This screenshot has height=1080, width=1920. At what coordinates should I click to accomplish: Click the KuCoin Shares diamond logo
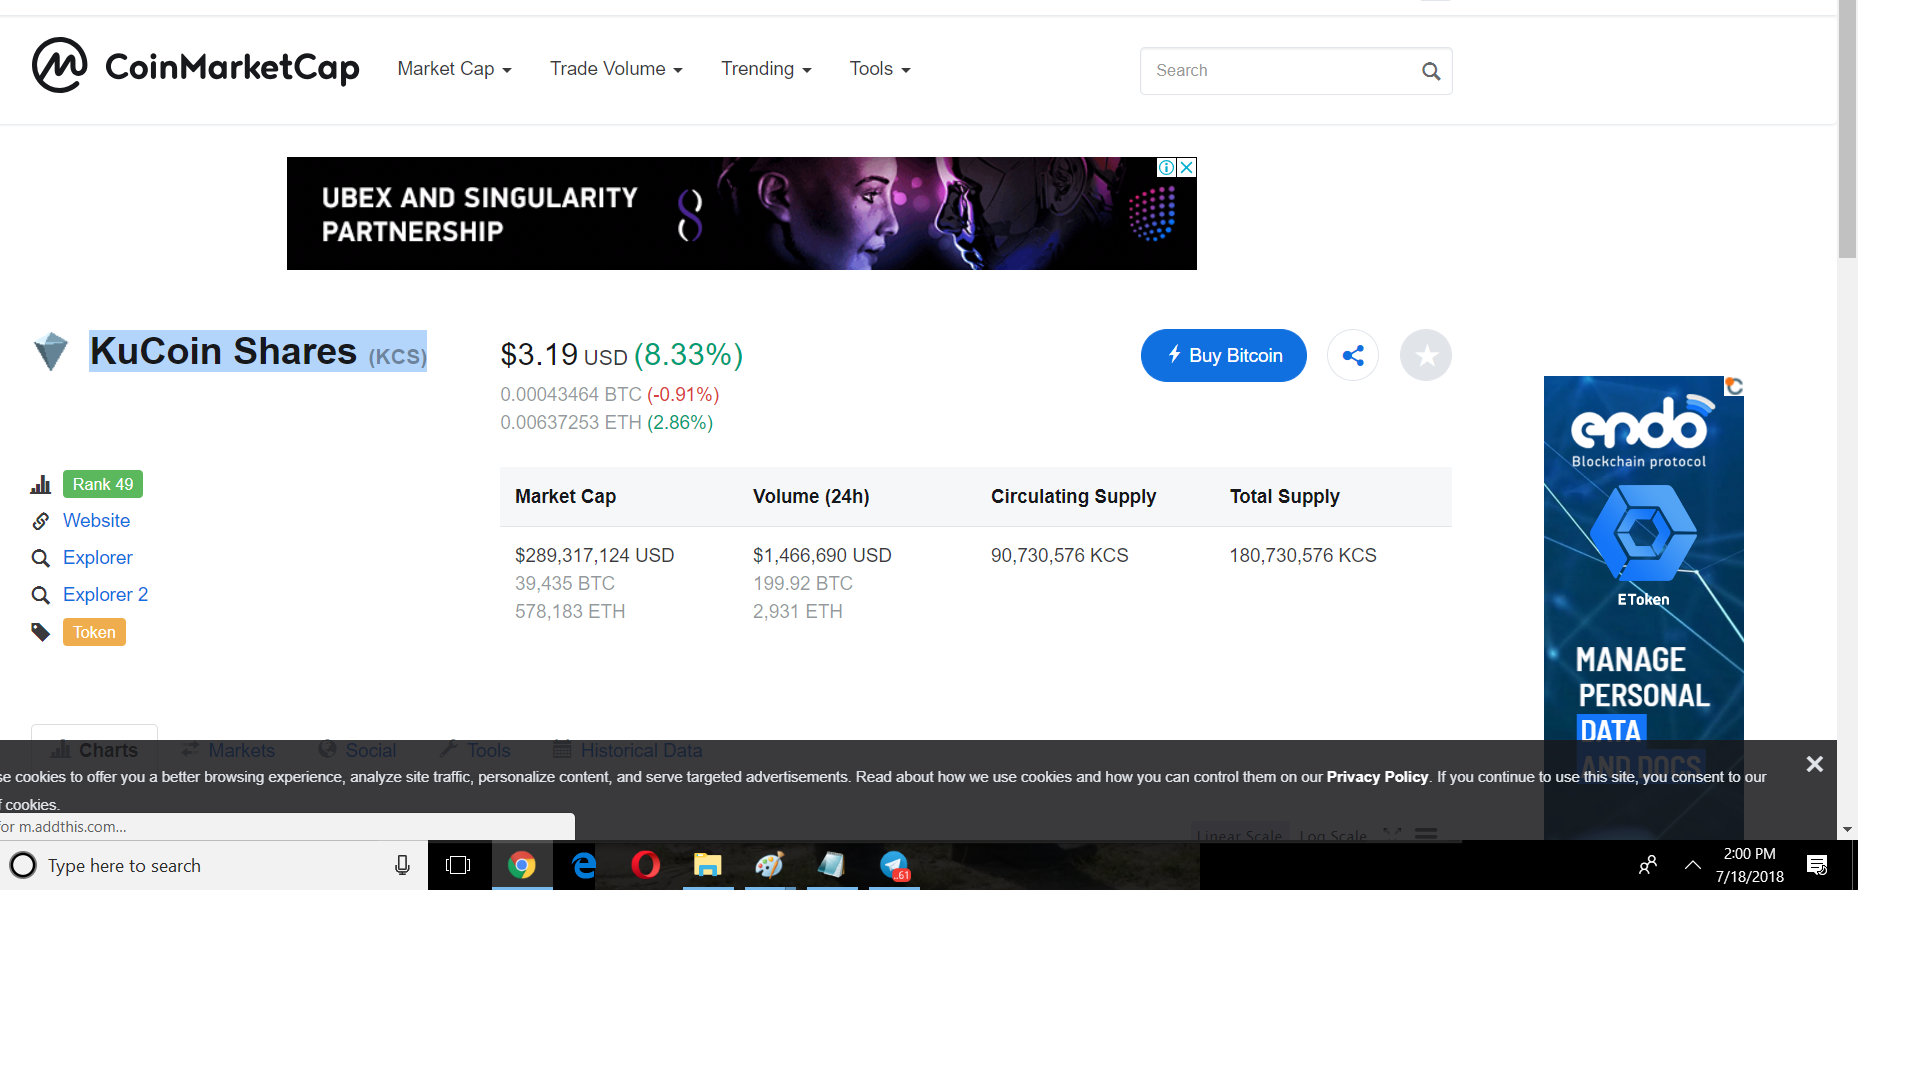pos(50,351)
